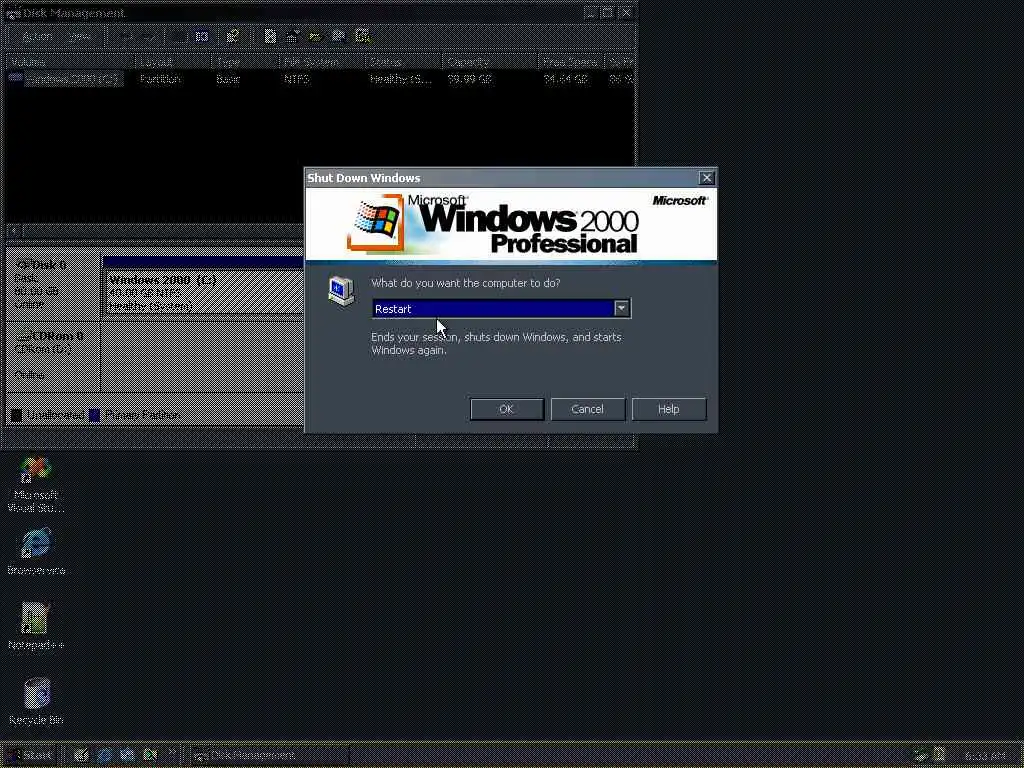Sort by the Free Space column header
Screen dimensions: 1024x768
tap(571, 62)
